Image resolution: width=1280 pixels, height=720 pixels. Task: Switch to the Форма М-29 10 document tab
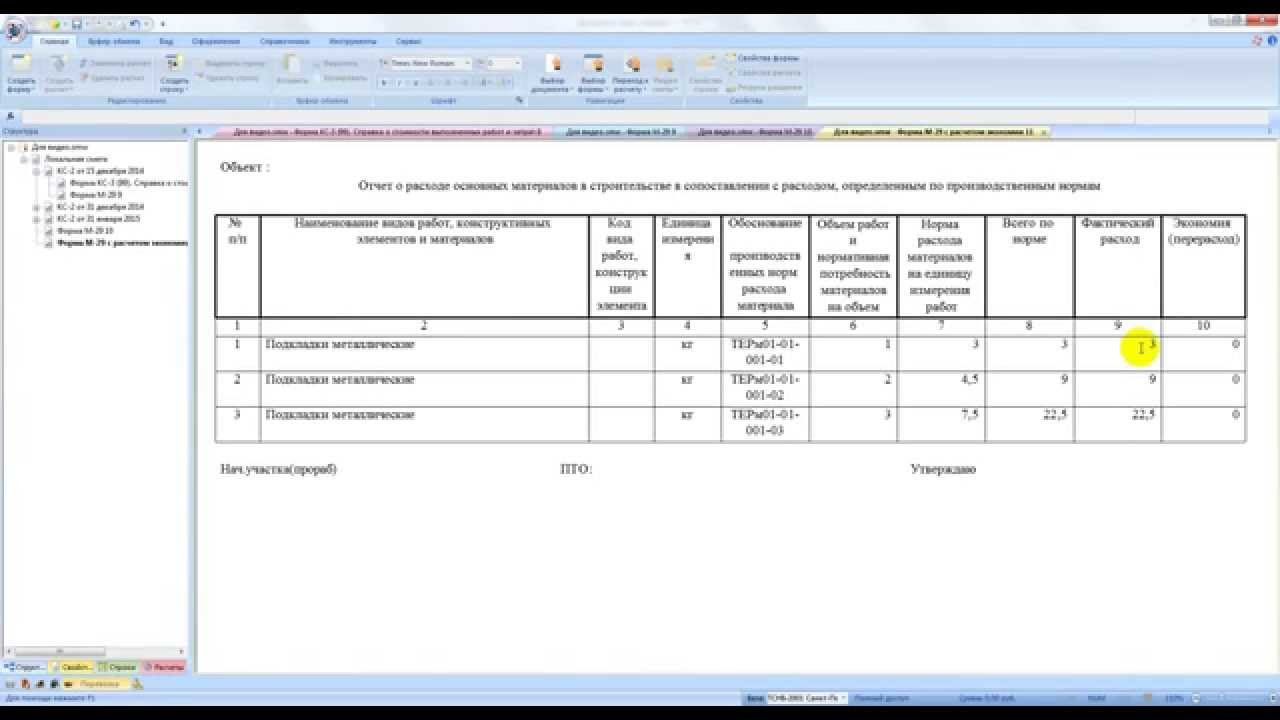tap(755, 131)
